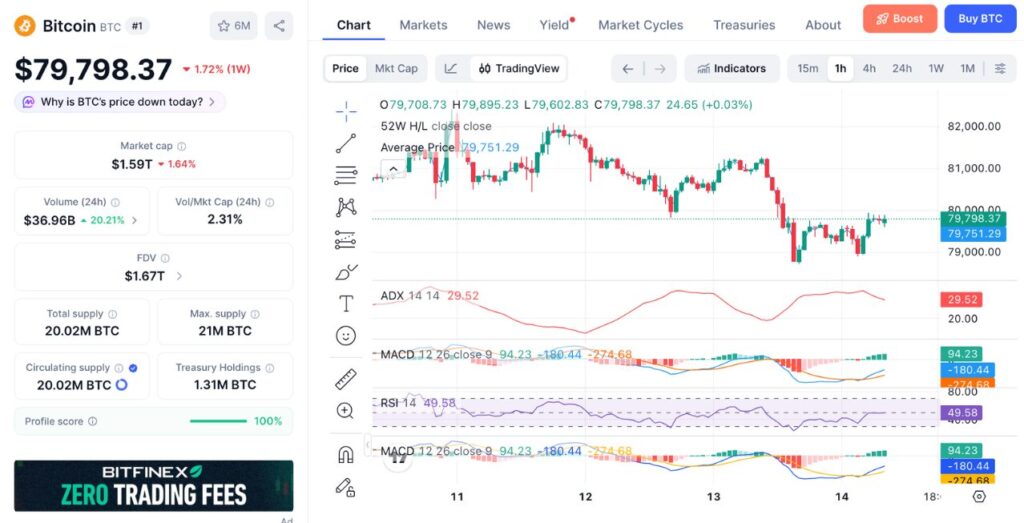Screen dimensions: 1024x523
Task: Click Circulating supply verified badge
Action: (x=133, y=368)
